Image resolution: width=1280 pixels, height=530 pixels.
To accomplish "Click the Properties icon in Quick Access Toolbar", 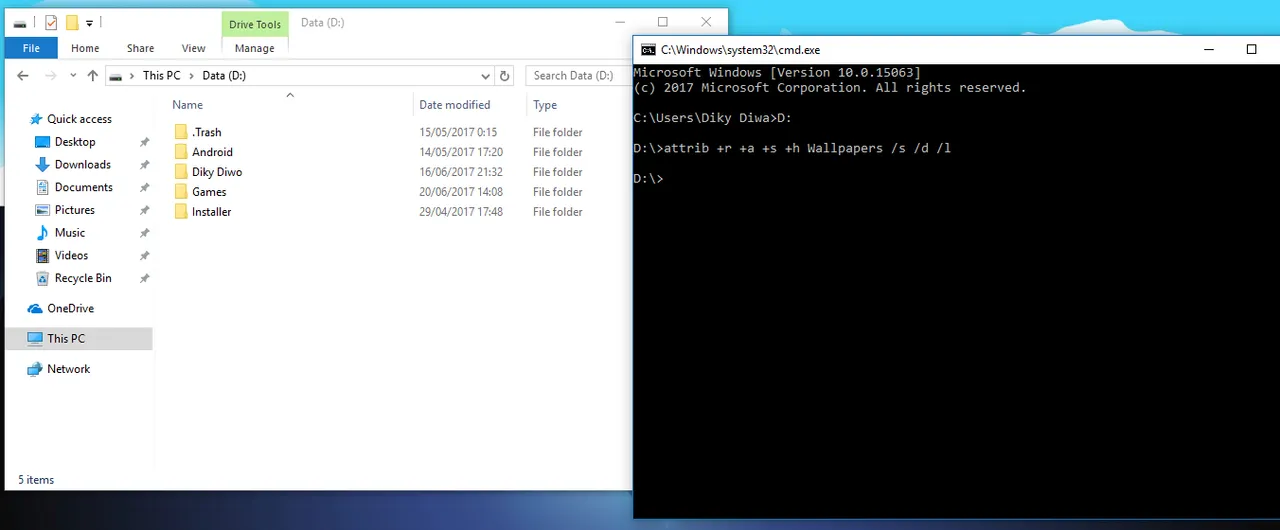I will coord(51,23).
